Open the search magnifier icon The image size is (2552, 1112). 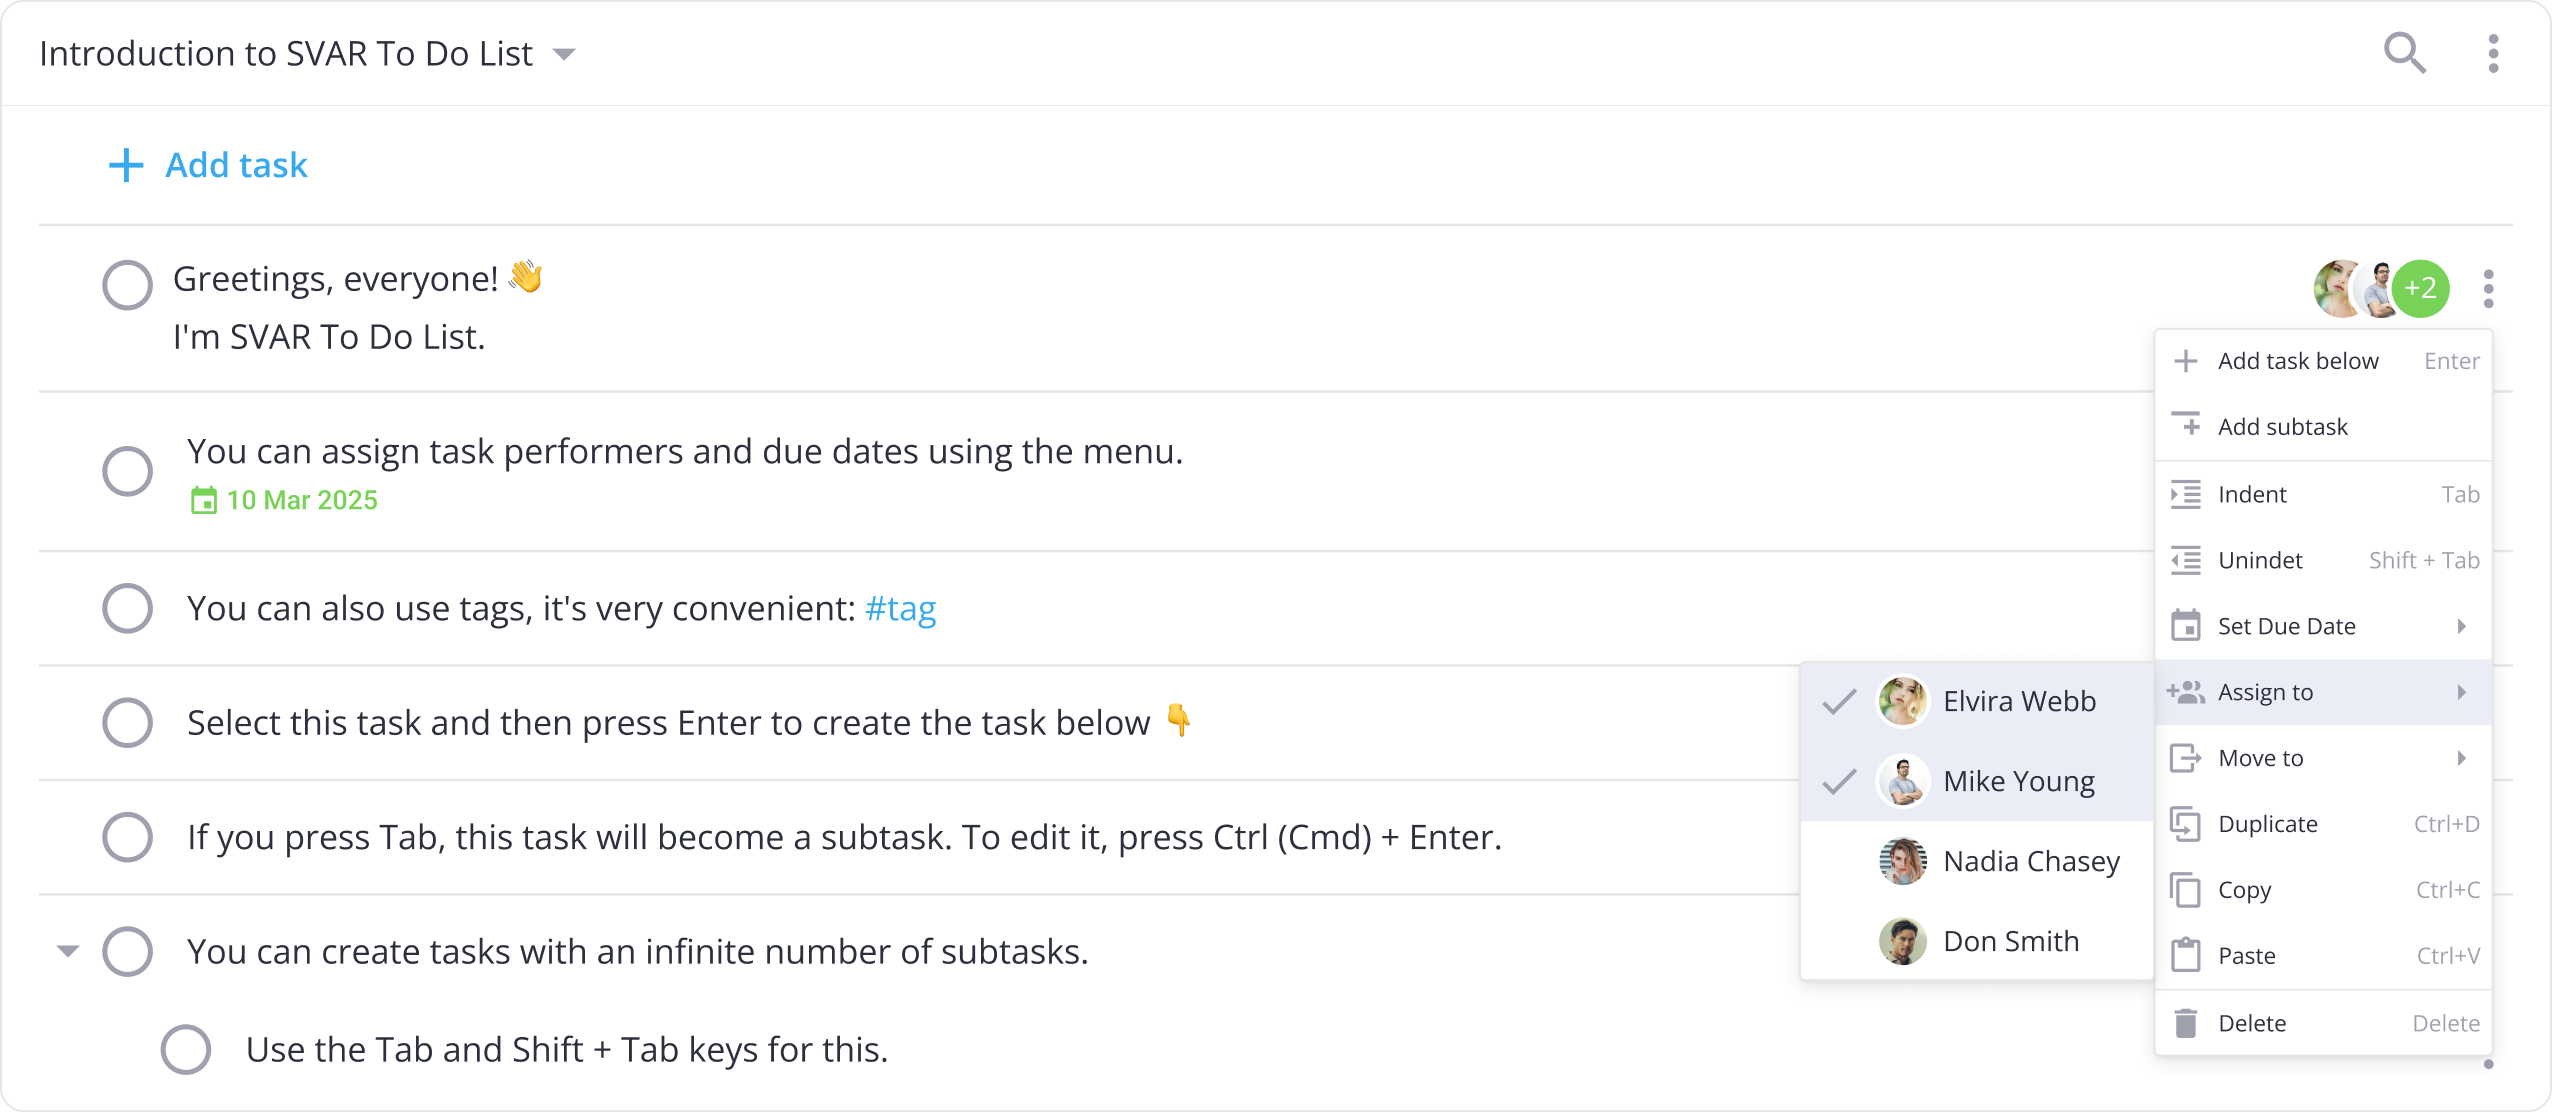(x=2404, y=53)
